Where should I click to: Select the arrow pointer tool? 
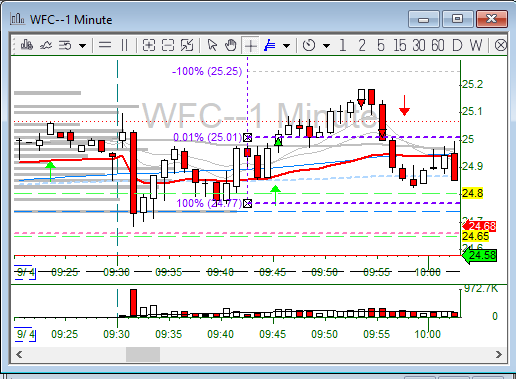[x=212, y=45]
